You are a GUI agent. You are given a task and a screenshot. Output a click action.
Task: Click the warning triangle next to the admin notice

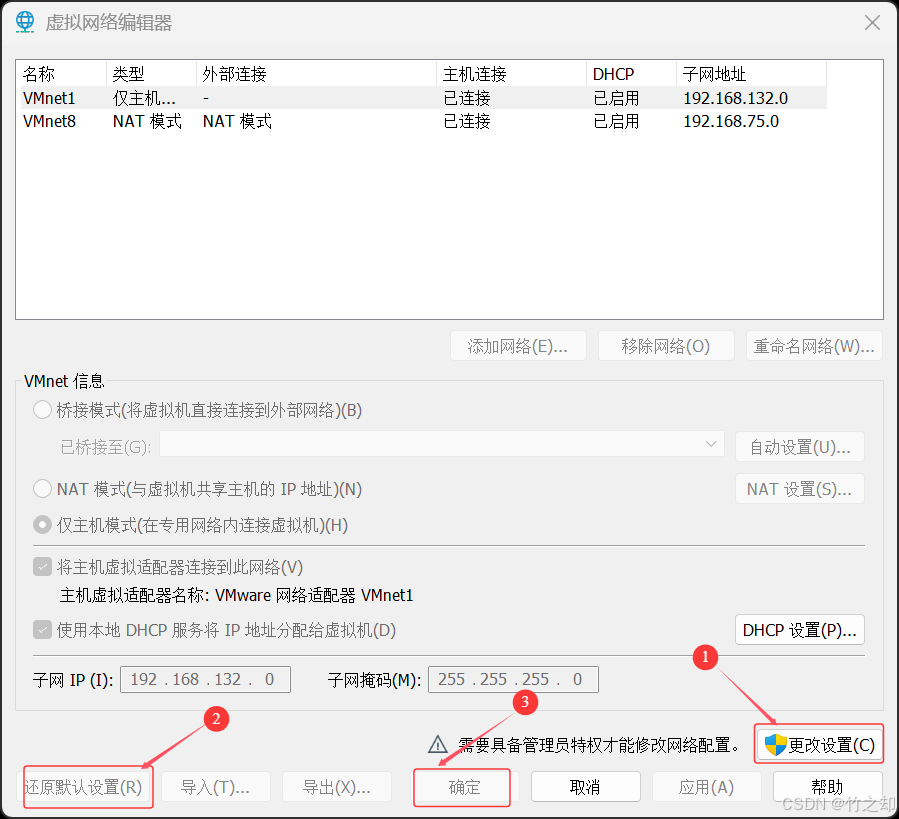click(437, 743)
